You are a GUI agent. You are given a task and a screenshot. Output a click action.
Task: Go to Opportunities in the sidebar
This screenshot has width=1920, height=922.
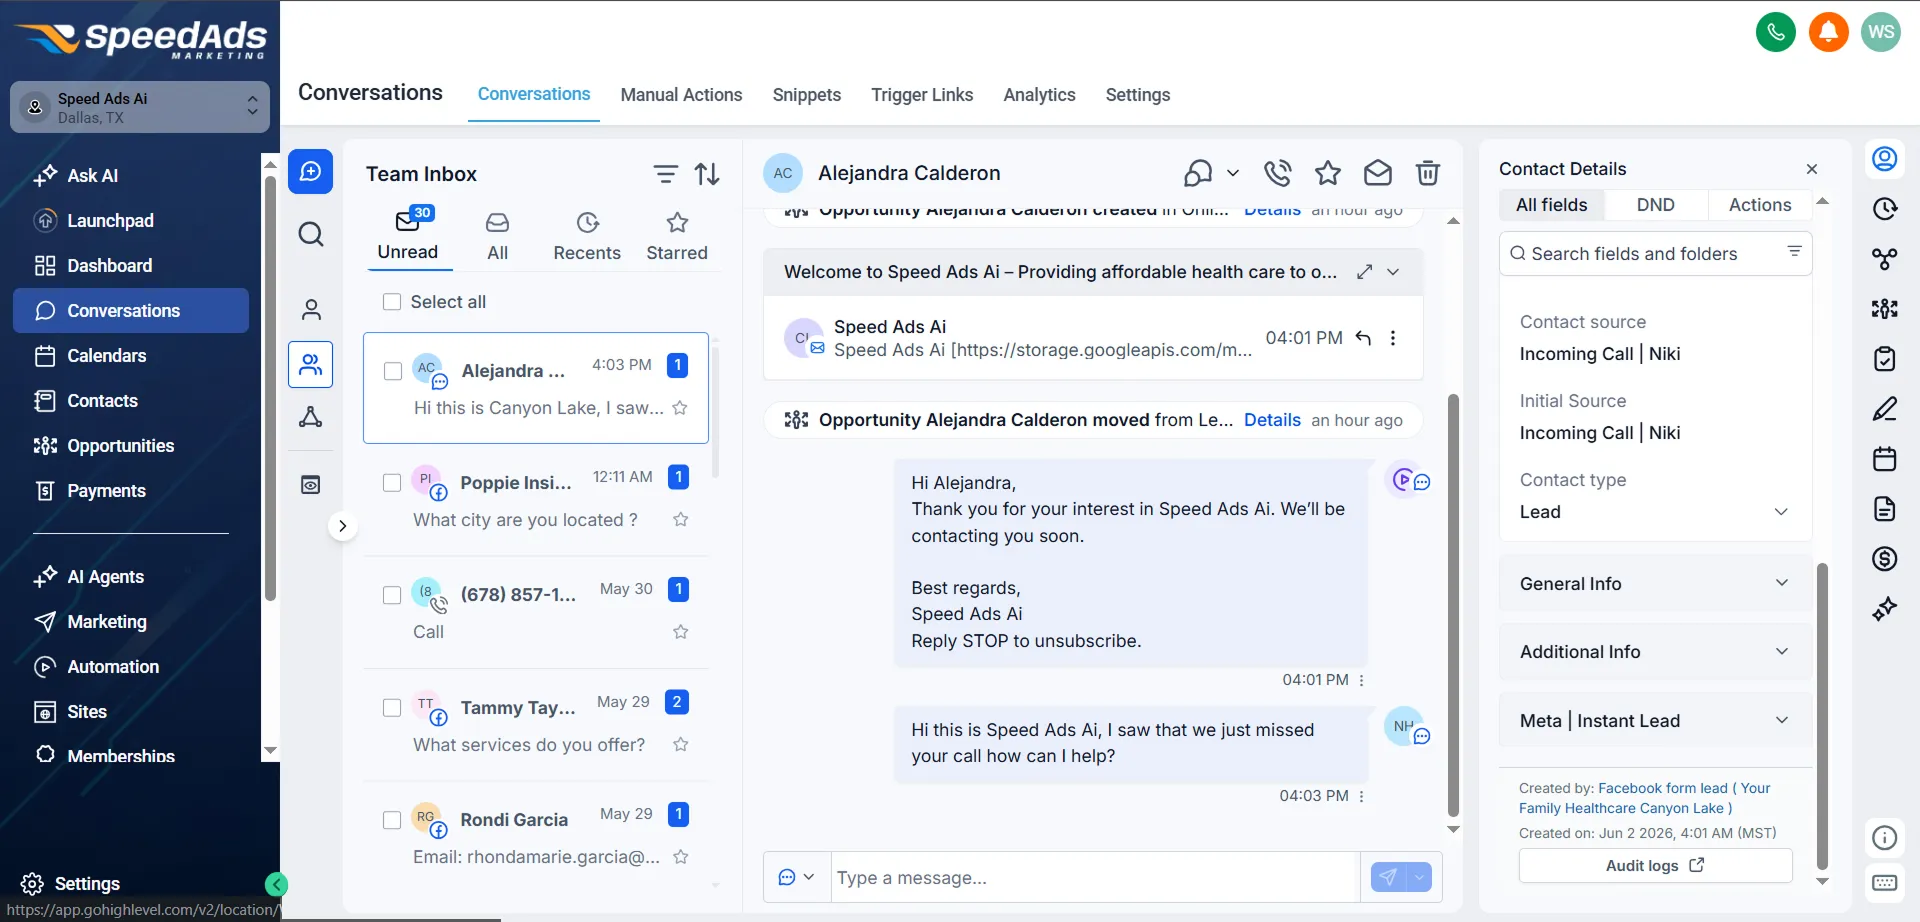tap(120, 446)
